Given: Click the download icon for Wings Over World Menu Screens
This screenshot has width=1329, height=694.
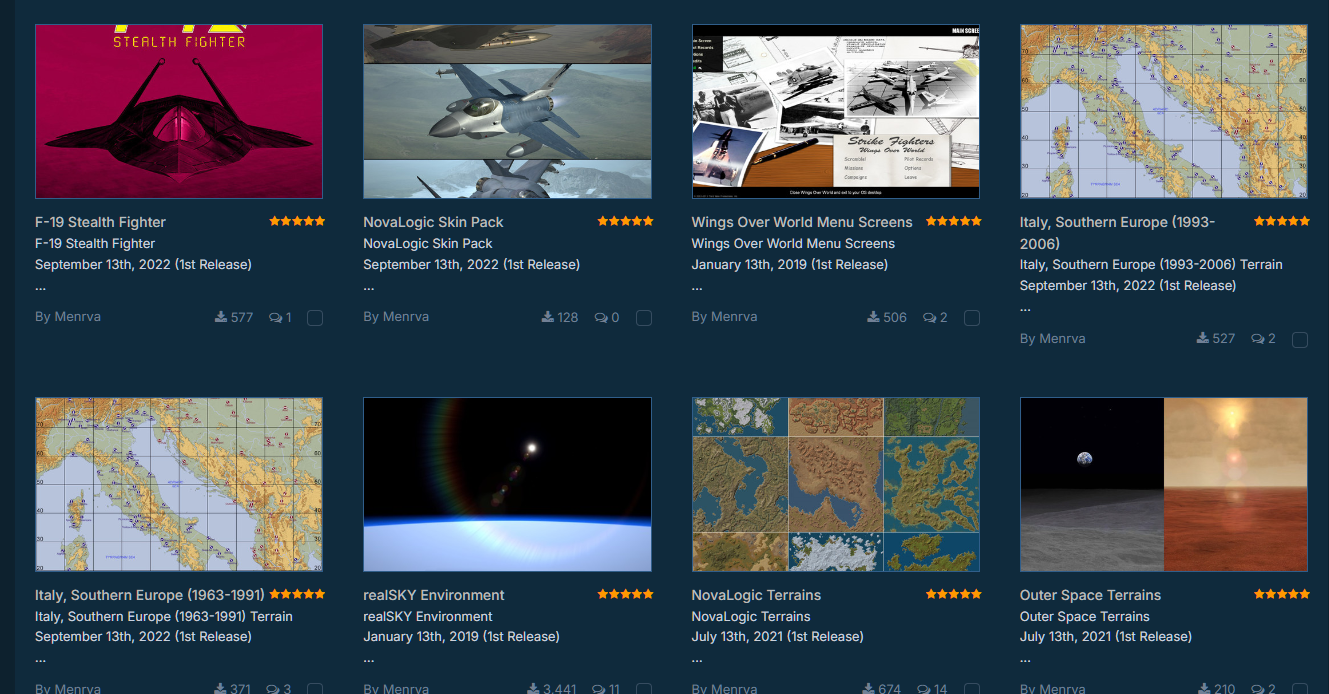Looking at the screenshot, I should point(873,317).
